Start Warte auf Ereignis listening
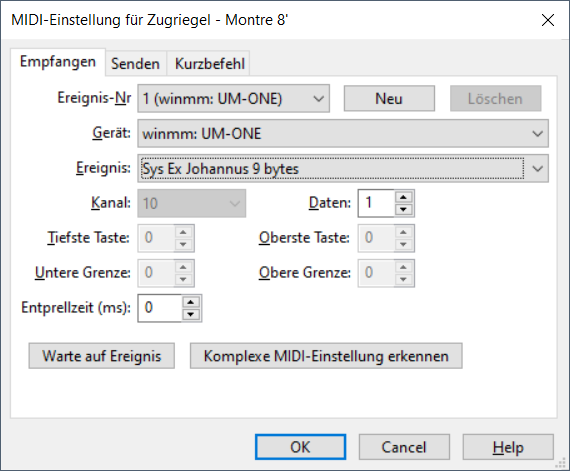 (x=102, y=356)
